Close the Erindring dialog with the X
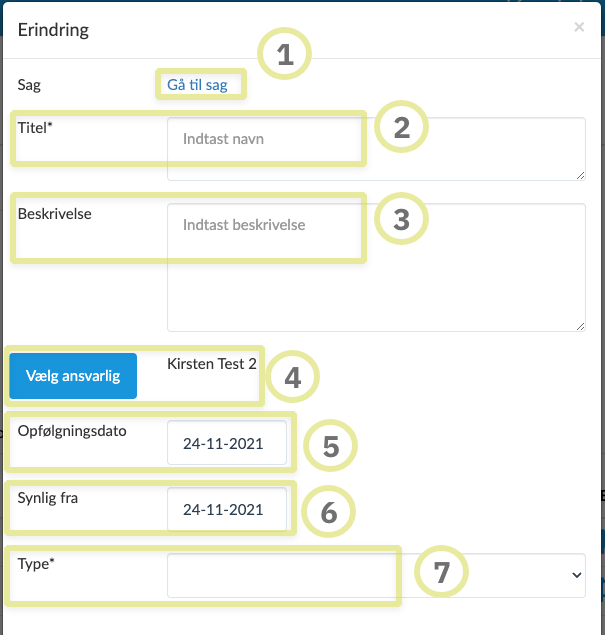605x635 pixels. click(x=579, y=28)
